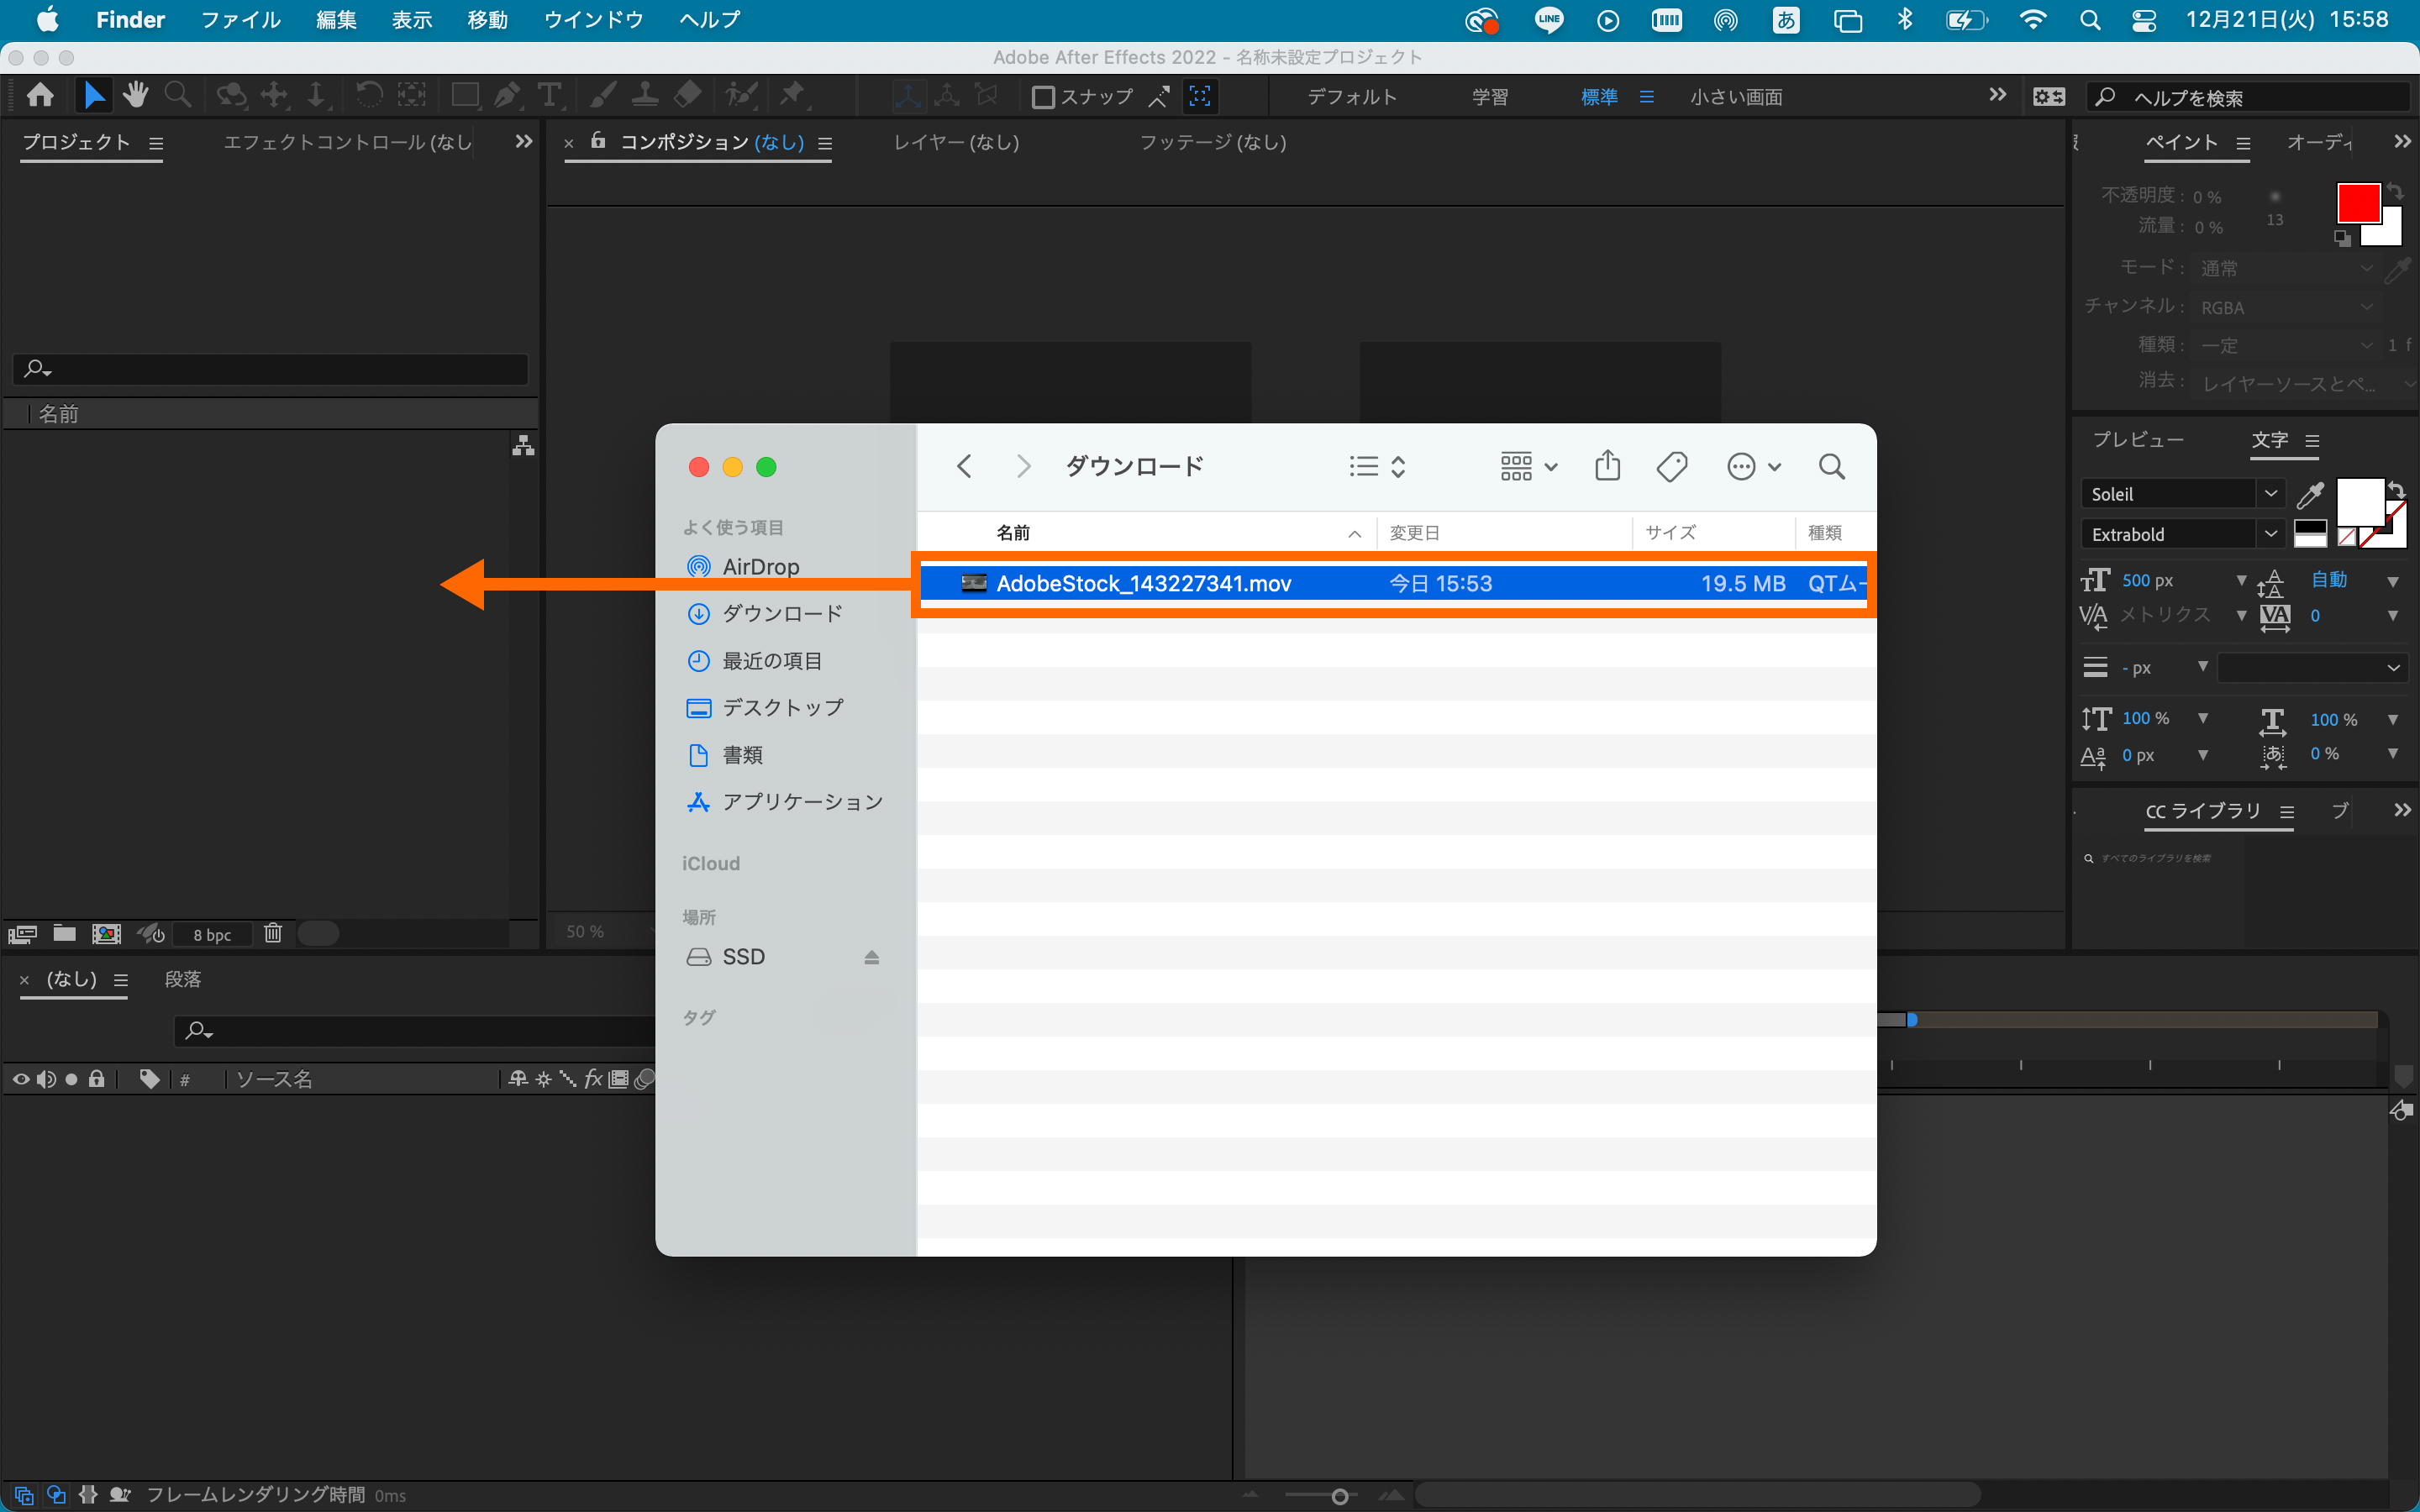This screenshot has height=1512, width=2420.
Task: Click the Puppet Pin tool
Action: click(x=792, y=96)
